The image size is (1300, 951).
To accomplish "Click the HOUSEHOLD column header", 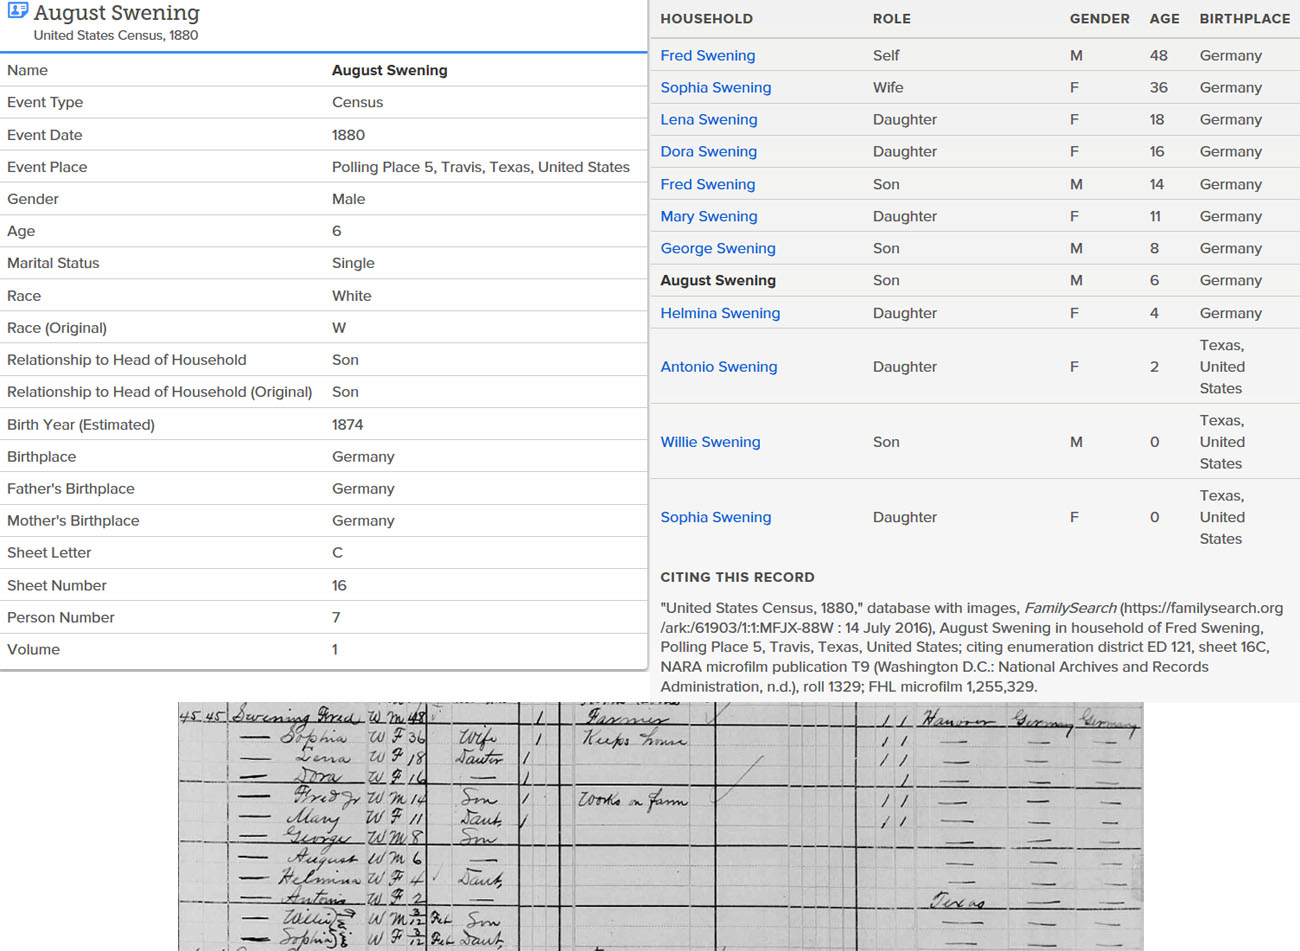I will pos(706,18).
